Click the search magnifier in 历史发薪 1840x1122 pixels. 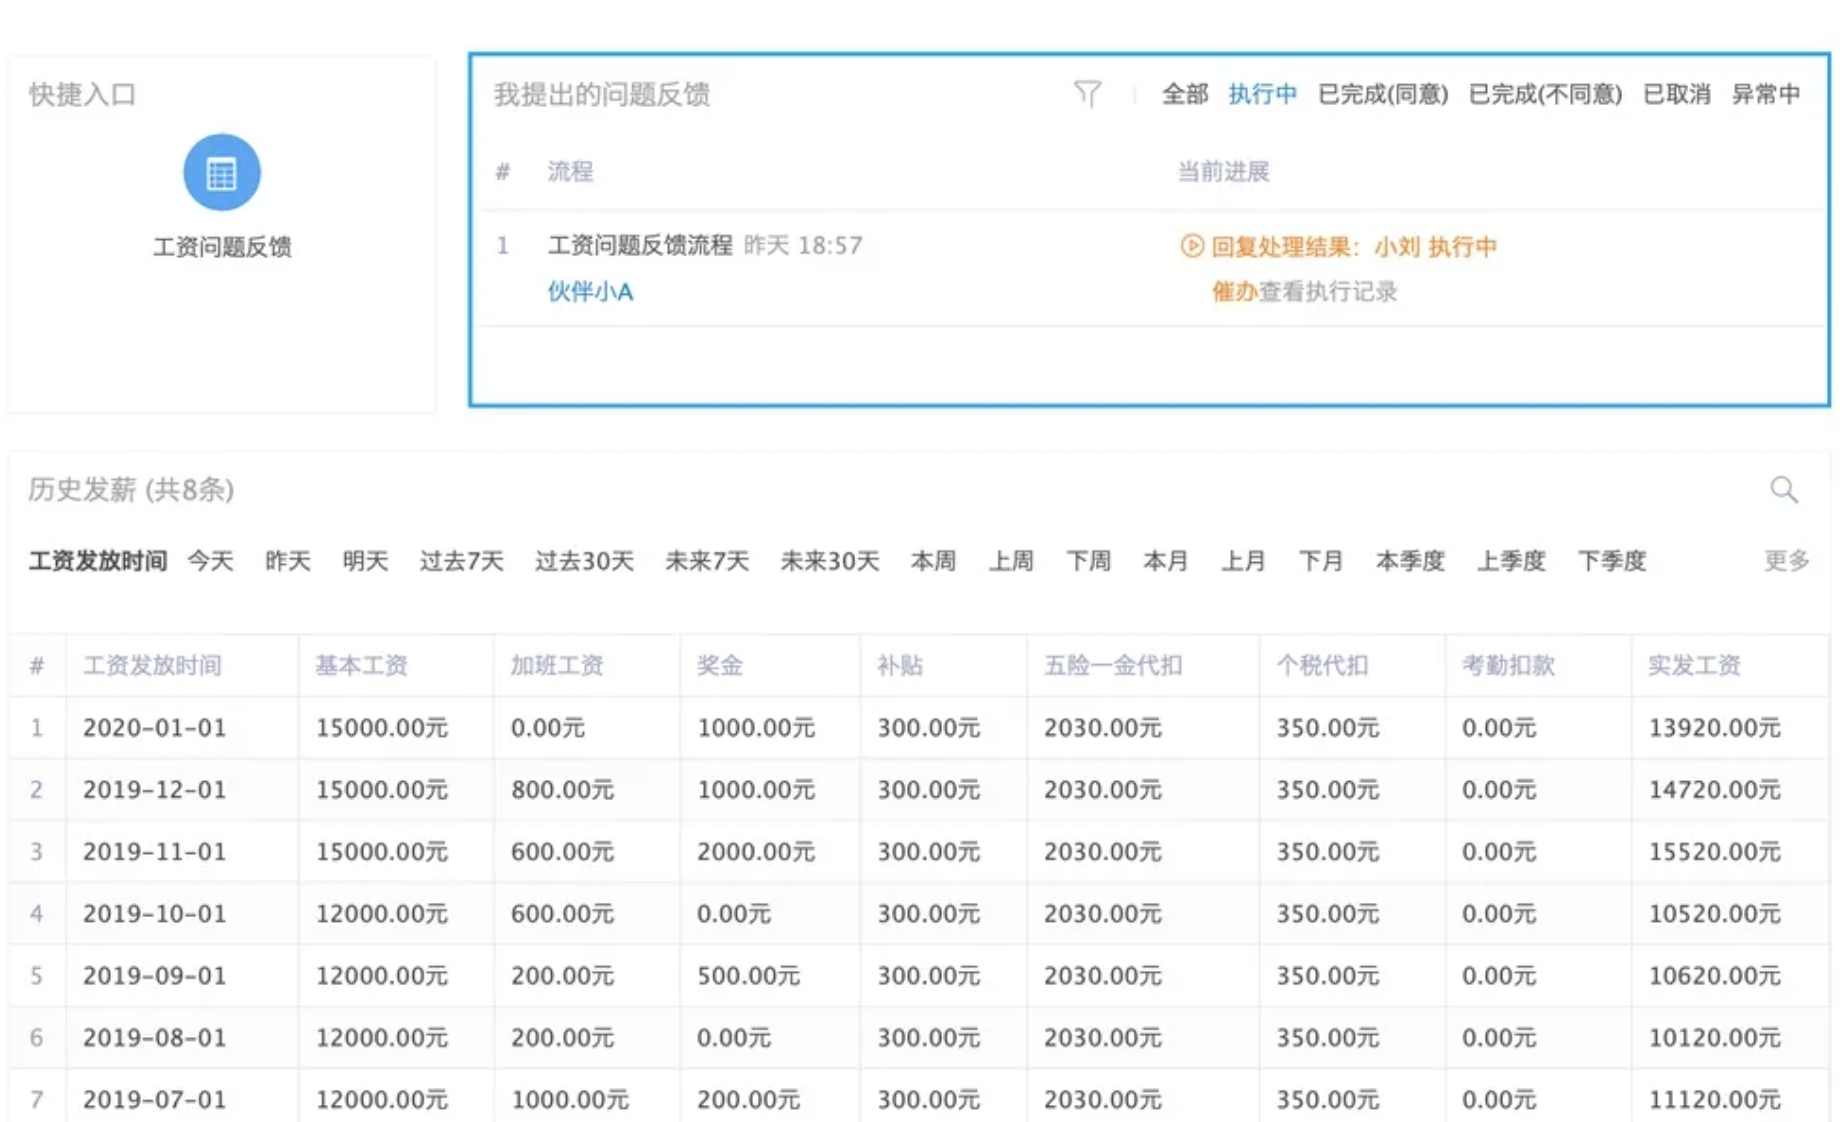(1783, 490)
